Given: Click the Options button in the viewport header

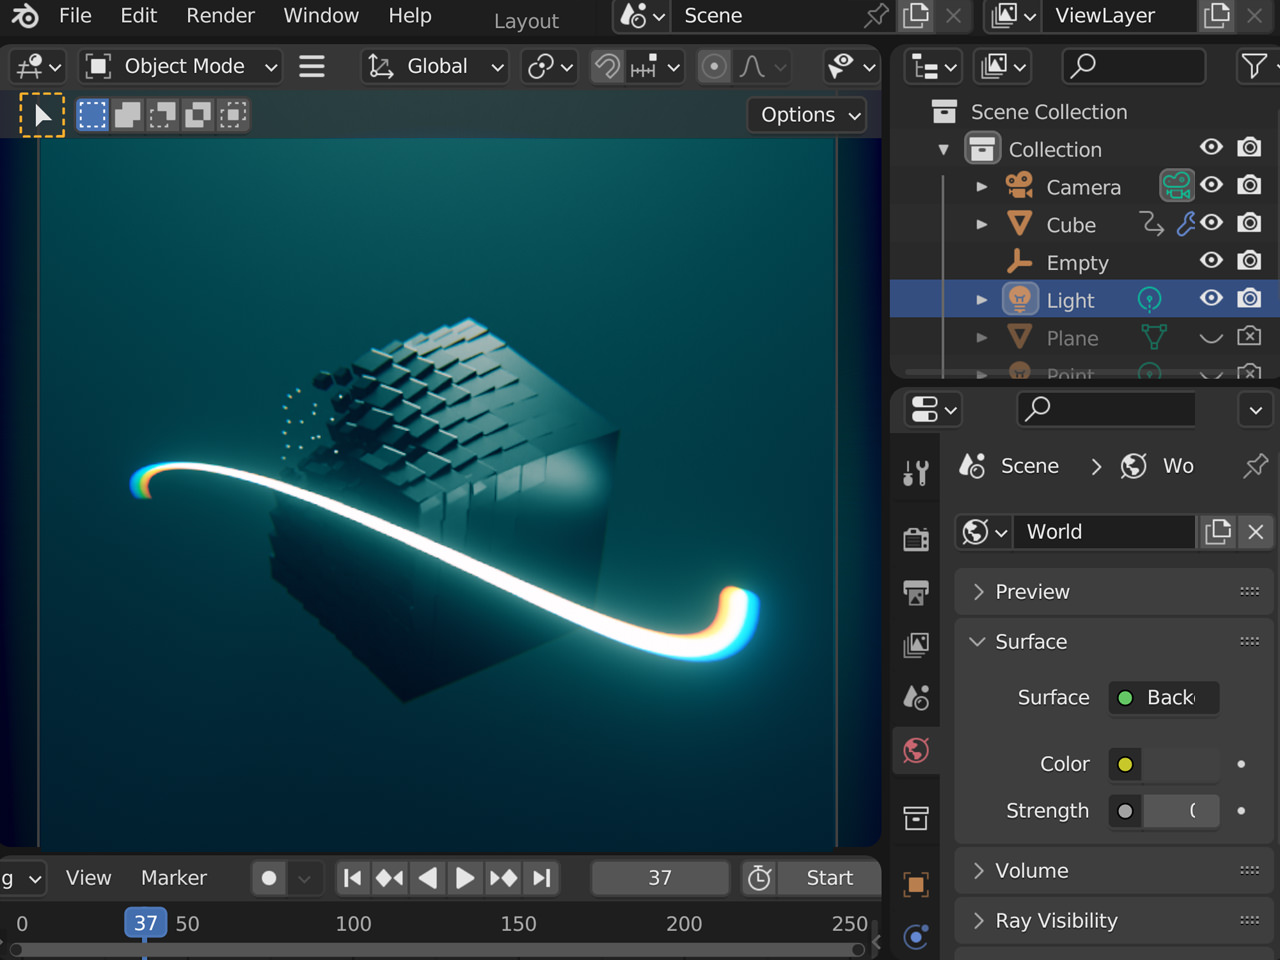Looking at the screenshot, I should click(x=806, y=114).
